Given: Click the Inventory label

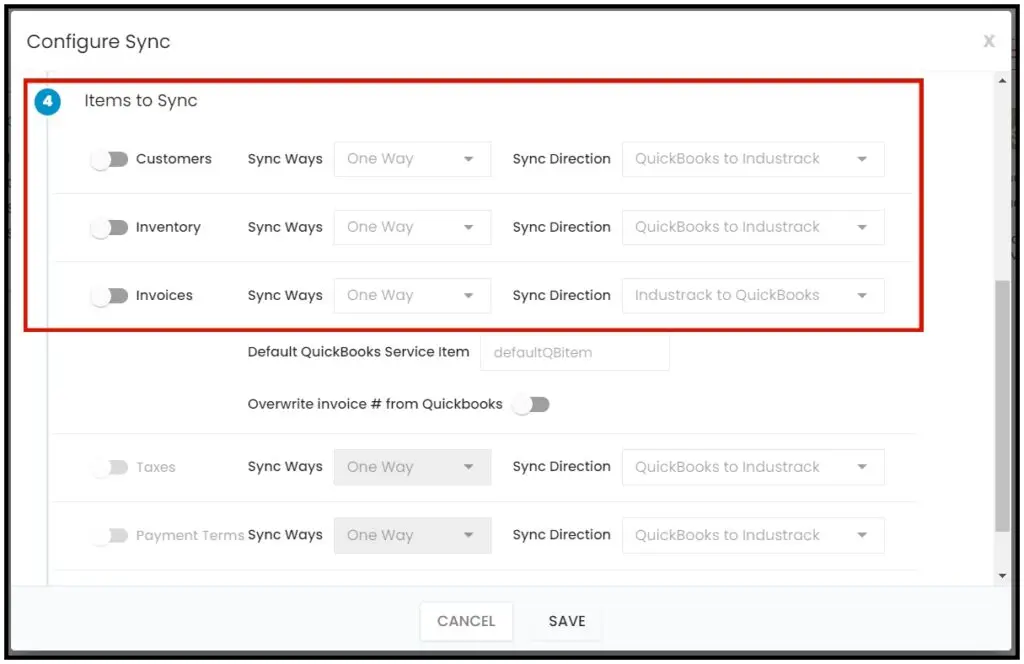Looking at the screenshot, I should (168, 227).
